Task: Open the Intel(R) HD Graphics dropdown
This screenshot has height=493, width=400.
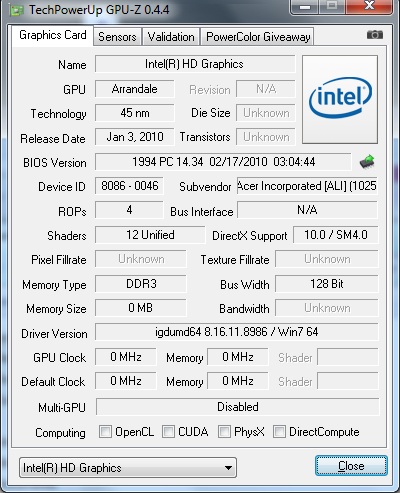Action: pyautogui.click(x=128, y=468)
